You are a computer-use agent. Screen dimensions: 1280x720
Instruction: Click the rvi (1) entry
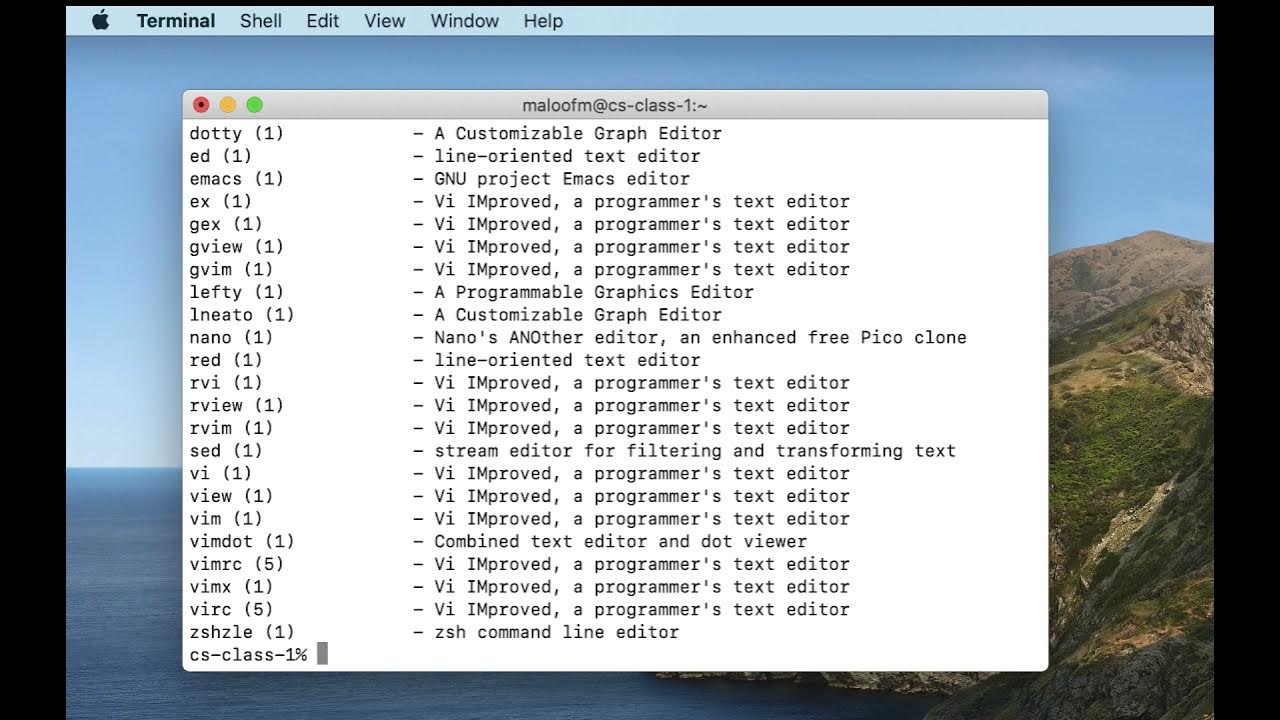[x=226, y=383]
